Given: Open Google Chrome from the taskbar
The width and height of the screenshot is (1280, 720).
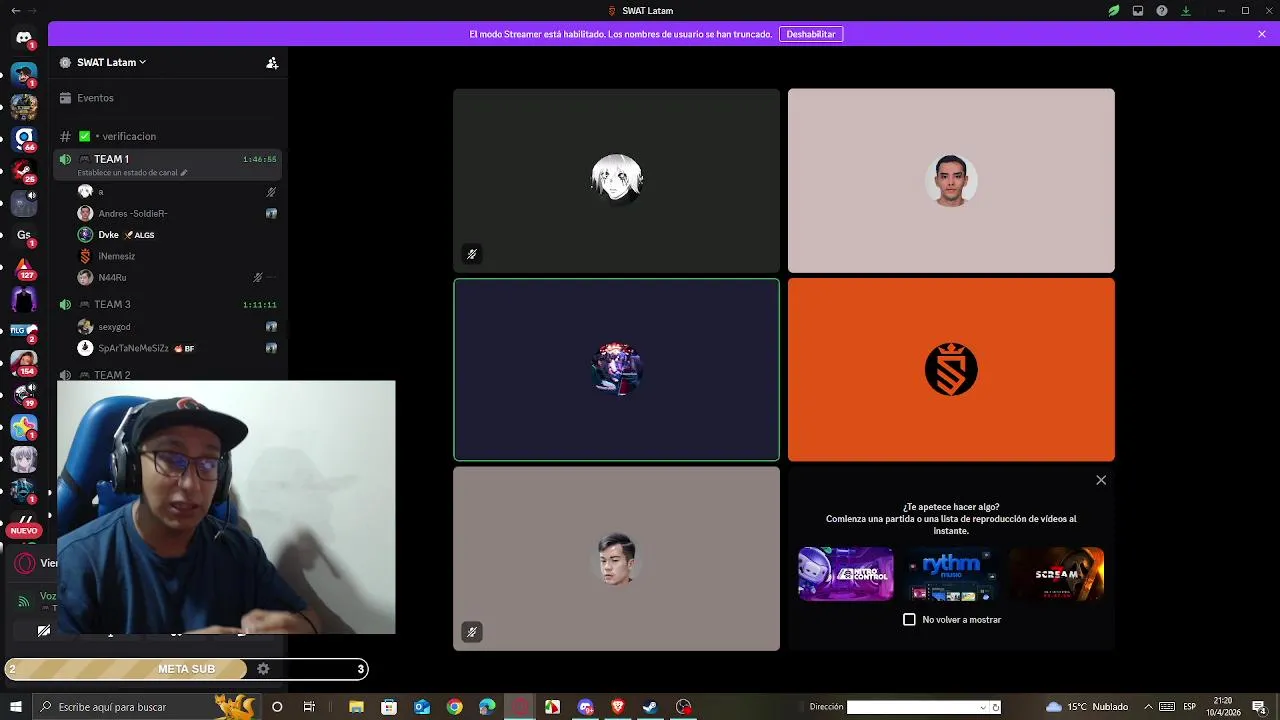Looking at the screenshot, I should click(454, 707).
